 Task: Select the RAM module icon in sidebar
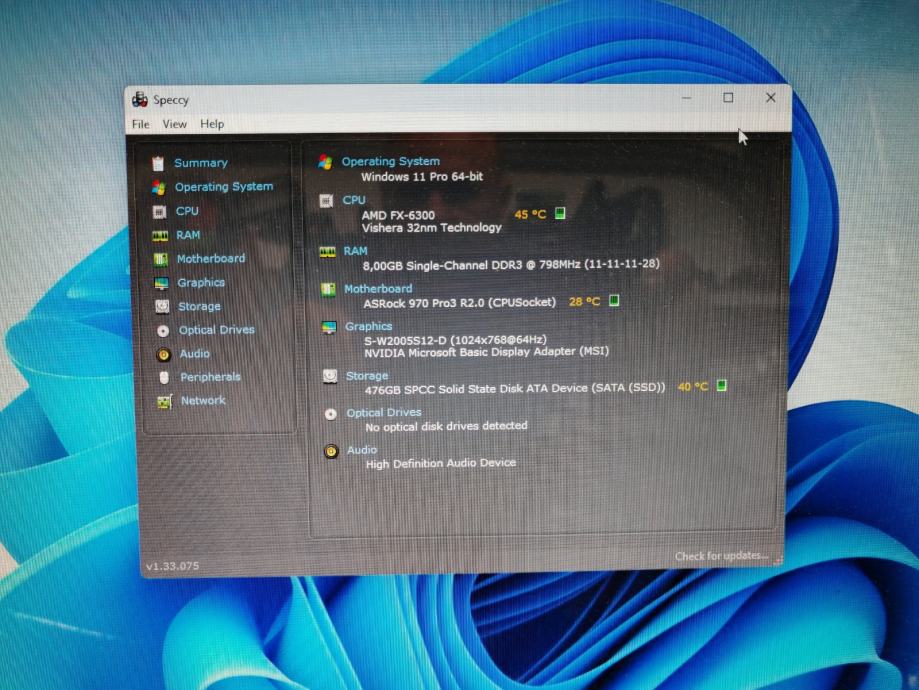click(160, 236)
